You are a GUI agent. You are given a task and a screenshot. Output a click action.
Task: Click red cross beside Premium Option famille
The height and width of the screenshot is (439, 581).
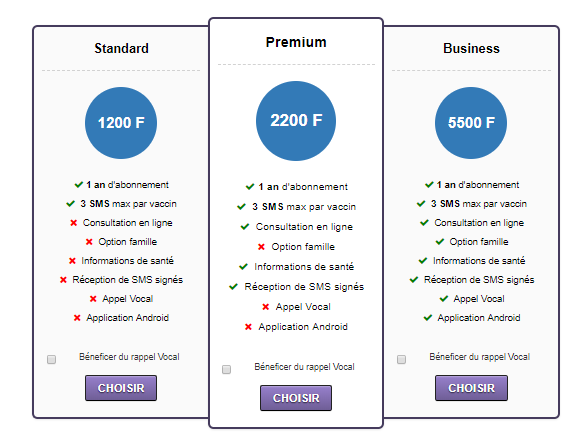click(261, 247)
